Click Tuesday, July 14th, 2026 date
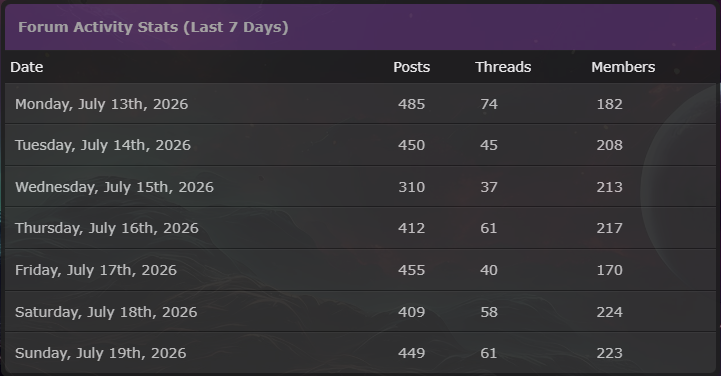This screenshot has height=376, width=721. point(103,145)
